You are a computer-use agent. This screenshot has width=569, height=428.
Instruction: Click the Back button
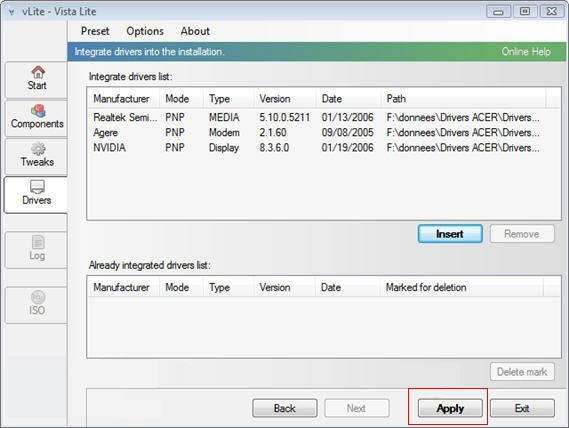click(285, 408)
